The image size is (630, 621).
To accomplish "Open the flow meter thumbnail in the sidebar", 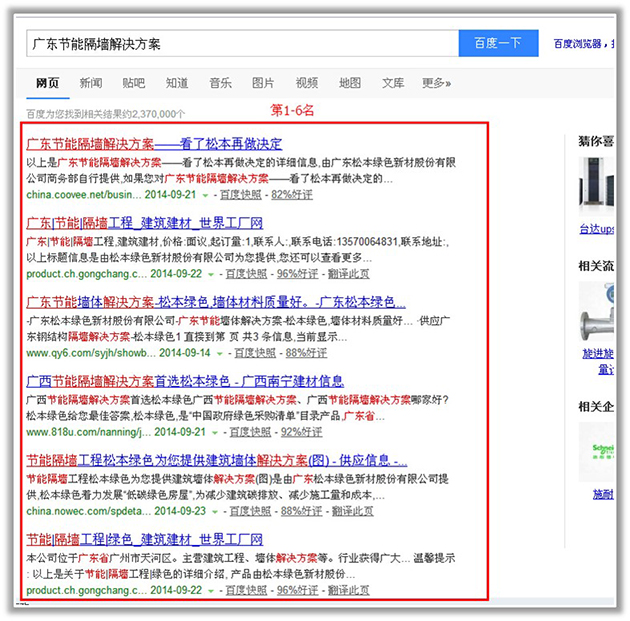I will (597, 312).
